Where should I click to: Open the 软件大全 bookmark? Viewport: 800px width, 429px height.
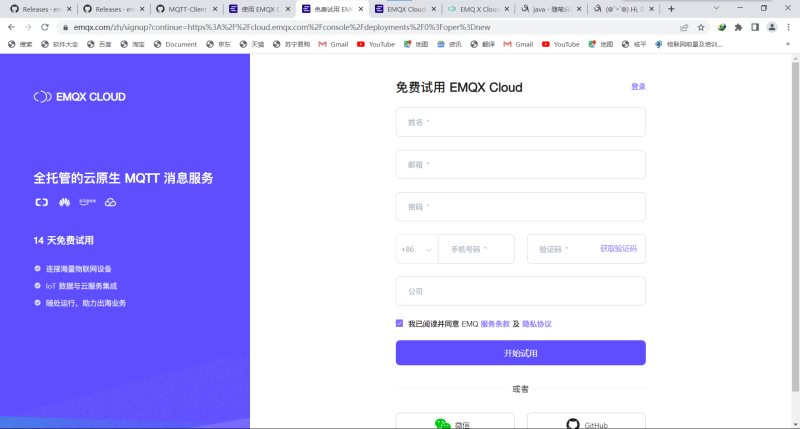click(60, 44)
